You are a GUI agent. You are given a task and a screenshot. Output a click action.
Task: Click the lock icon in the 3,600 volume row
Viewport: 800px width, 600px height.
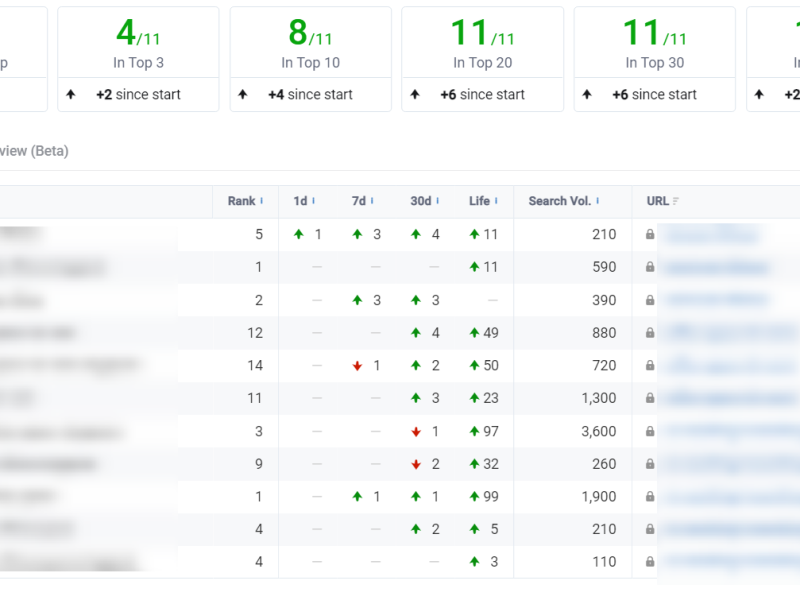650,432
